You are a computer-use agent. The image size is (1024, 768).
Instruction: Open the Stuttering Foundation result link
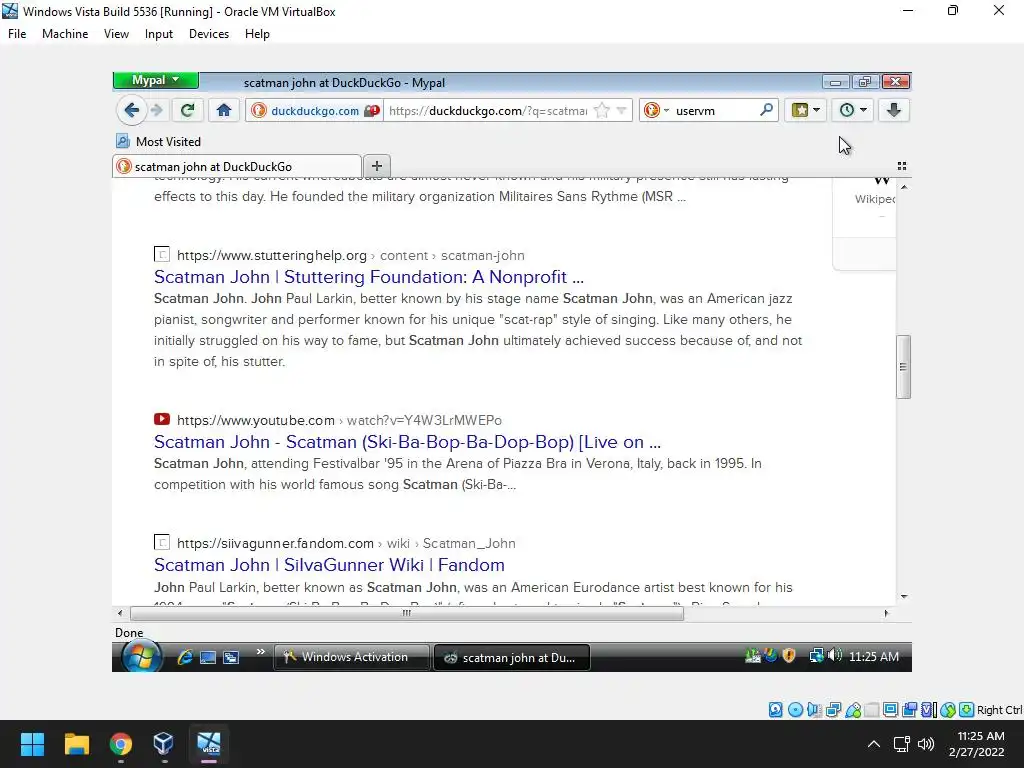[369, 277]
